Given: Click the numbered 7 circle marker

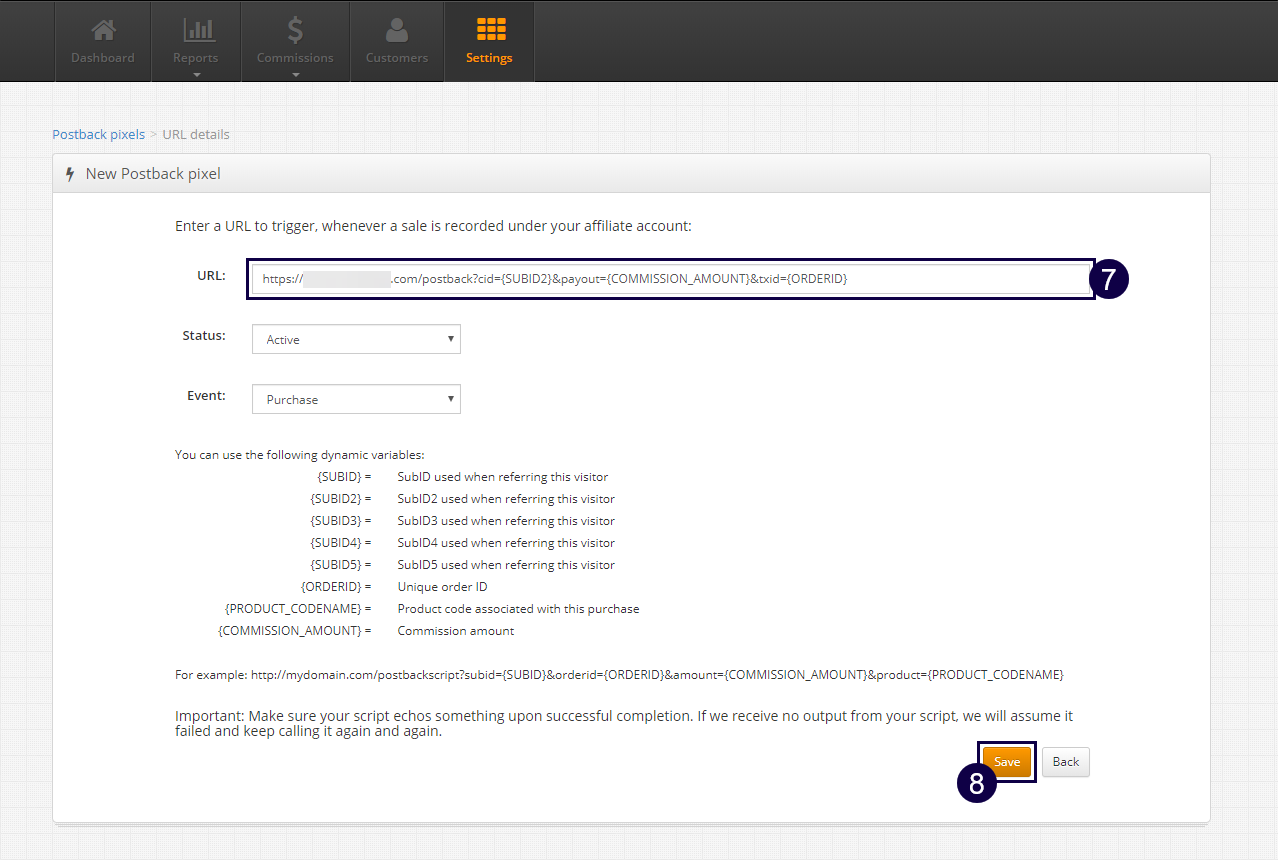Looking at the screenshot, I should pyautogui.click(x=1108, y=280).
